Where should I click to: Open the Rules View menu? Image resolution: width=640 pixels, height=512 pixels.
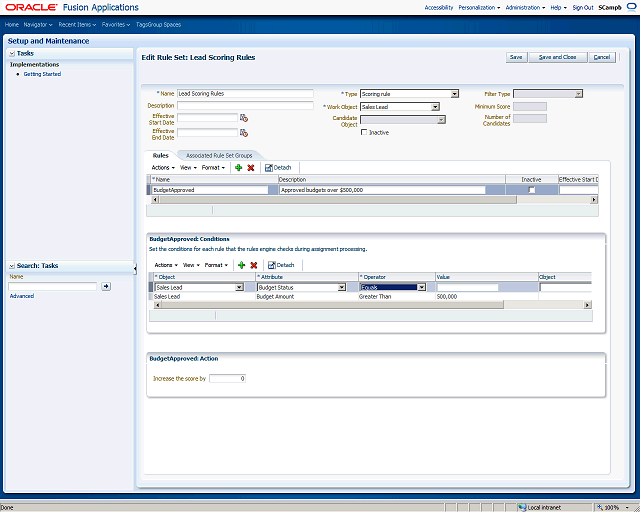point(188,167)
